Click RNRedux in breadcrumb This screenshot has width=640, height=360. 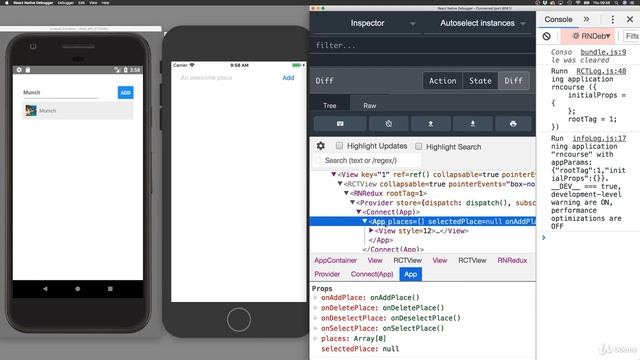(512, 260)
